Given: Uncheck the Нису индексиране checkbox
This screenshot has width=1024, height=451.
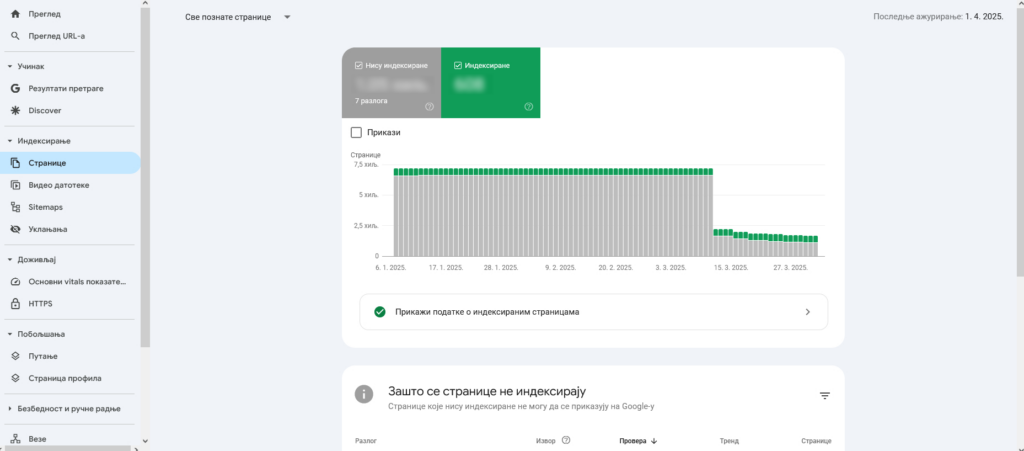Looking at the screenshot, I should click(359, 66).
